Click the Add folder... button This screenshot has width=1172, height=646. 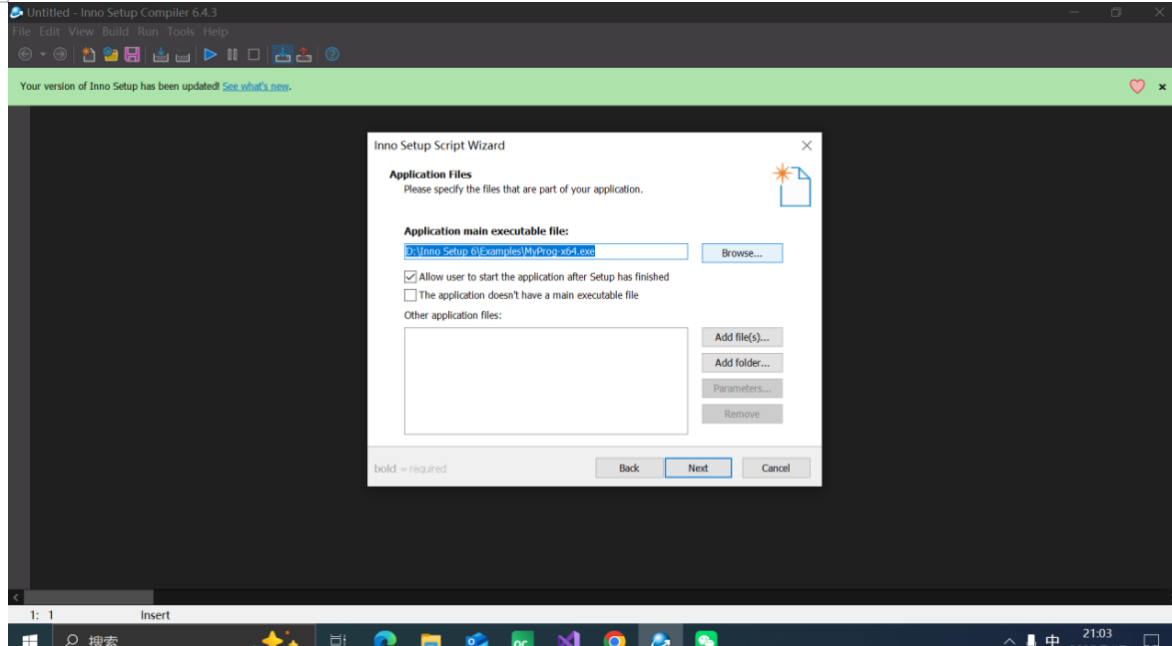[741, 363]
